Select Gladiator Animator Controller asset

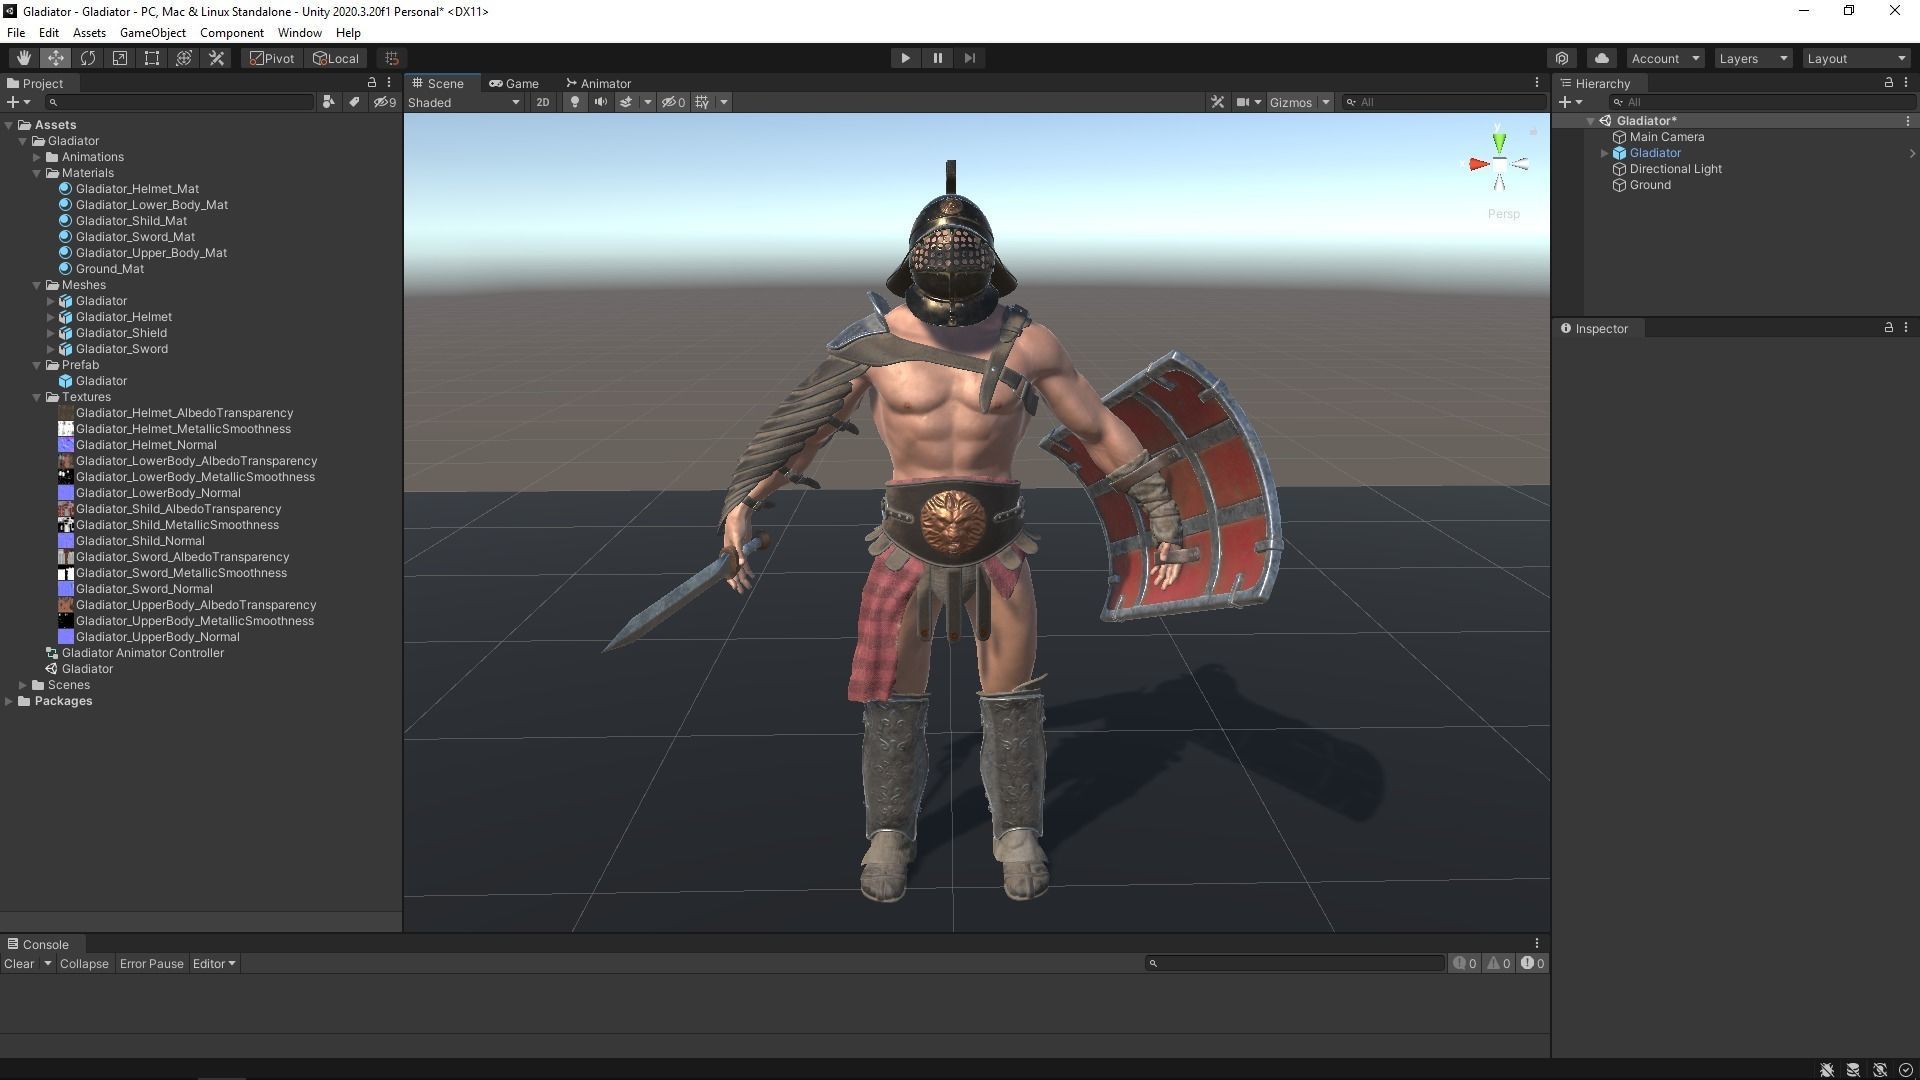[x=143, y=653]
